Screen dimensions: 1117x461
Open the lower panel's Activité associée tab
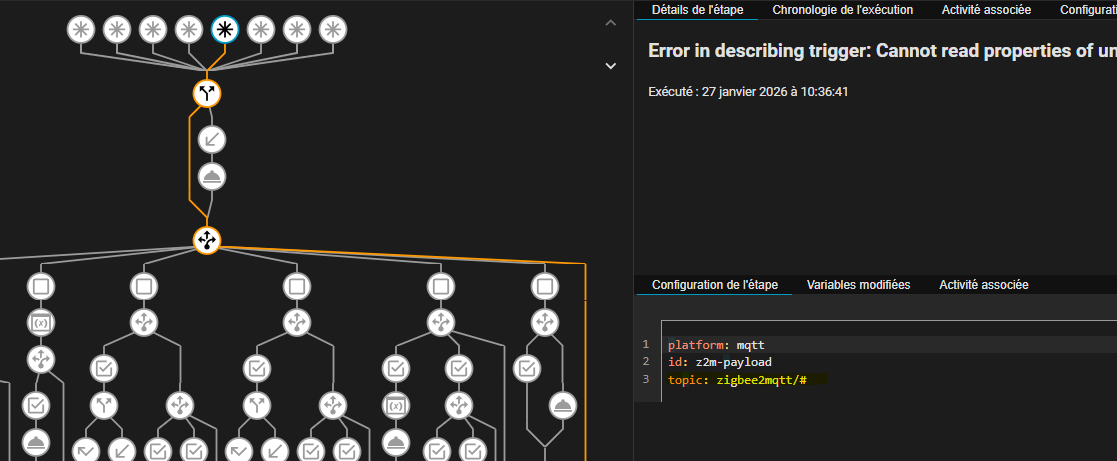coord(983,285)
